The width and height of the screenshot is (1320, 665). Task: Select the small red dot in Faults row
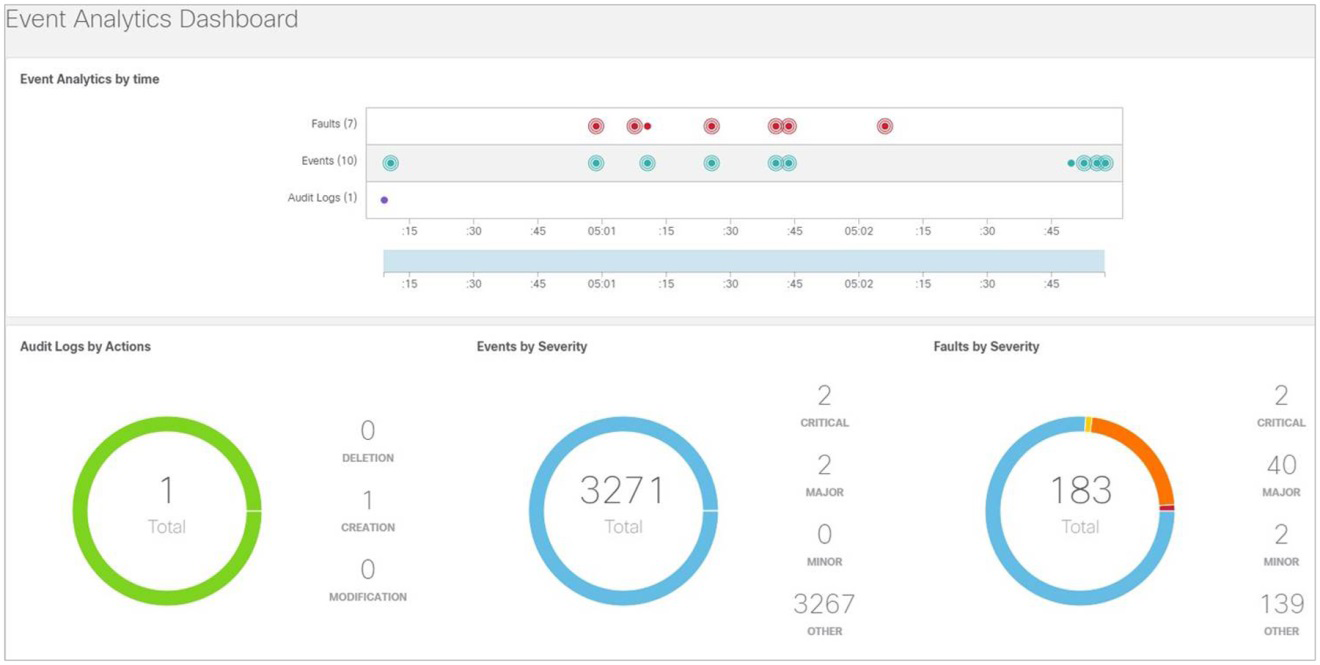point(648,126)
